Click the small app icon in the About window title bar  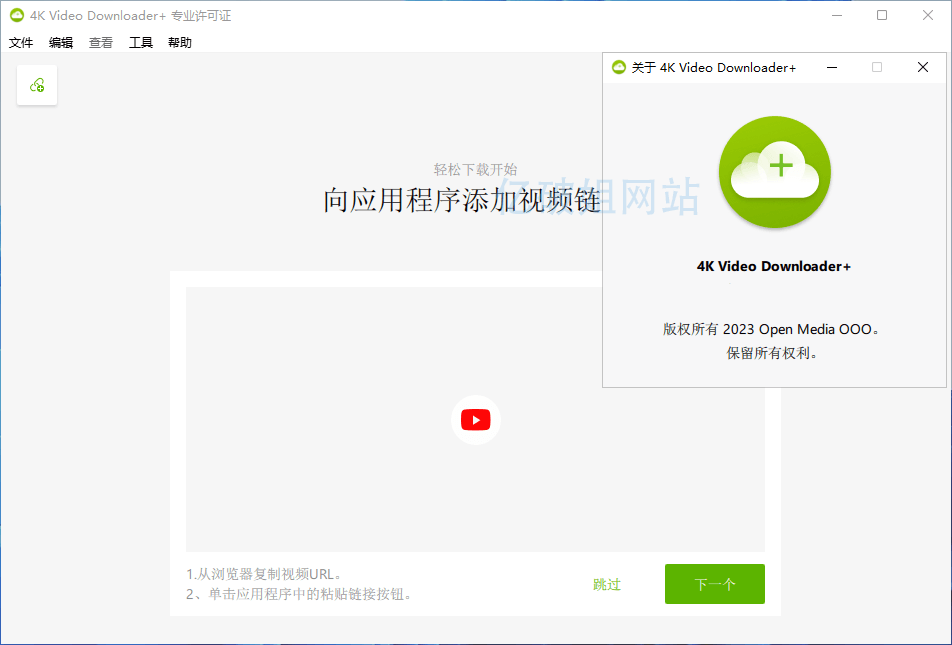tap(619, 67)
